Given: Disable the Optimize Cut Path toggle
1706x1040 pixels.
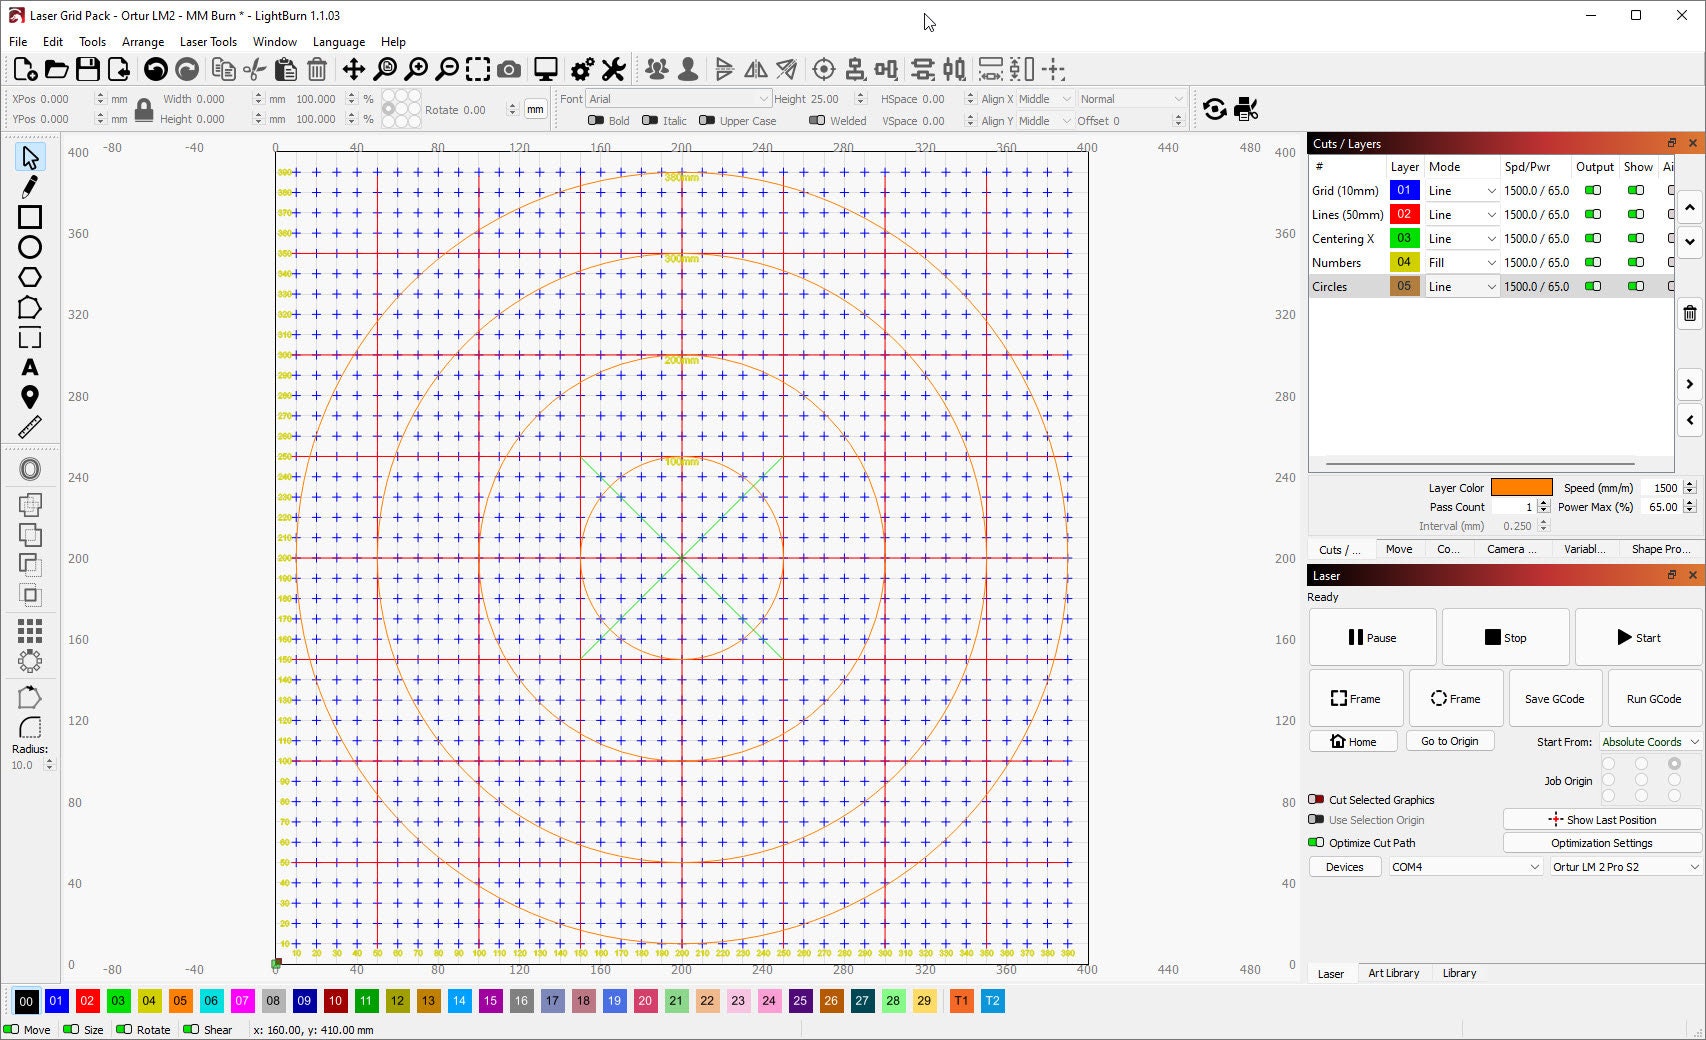Looking at the screenshot, I should (x=1316, y=843).
